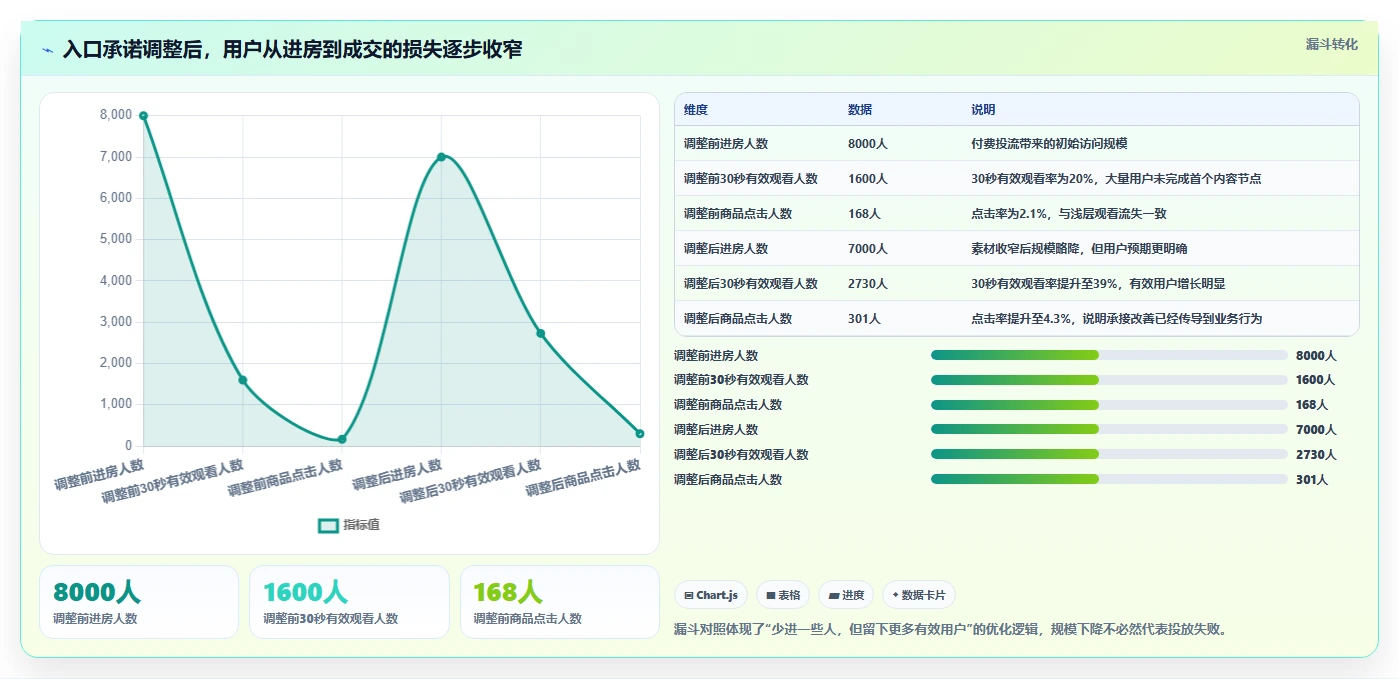Screen dimensions: 1399x679
Task: Click the 调整前商品点击人数 progress bar
Action: pyautogui.click(x=1109, y=405)
